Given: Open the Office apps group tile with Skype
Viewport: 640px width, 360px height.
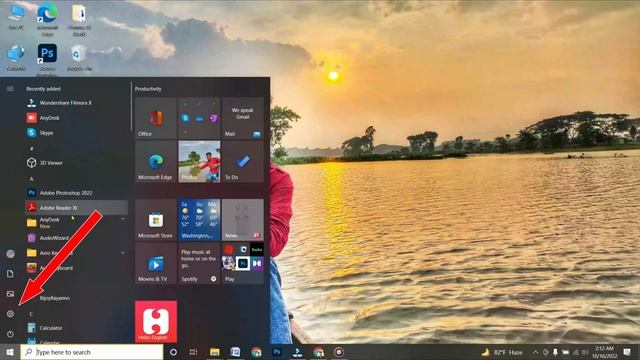Looking at the screenshot, I should pyautogui.click(x=199, y=118).
